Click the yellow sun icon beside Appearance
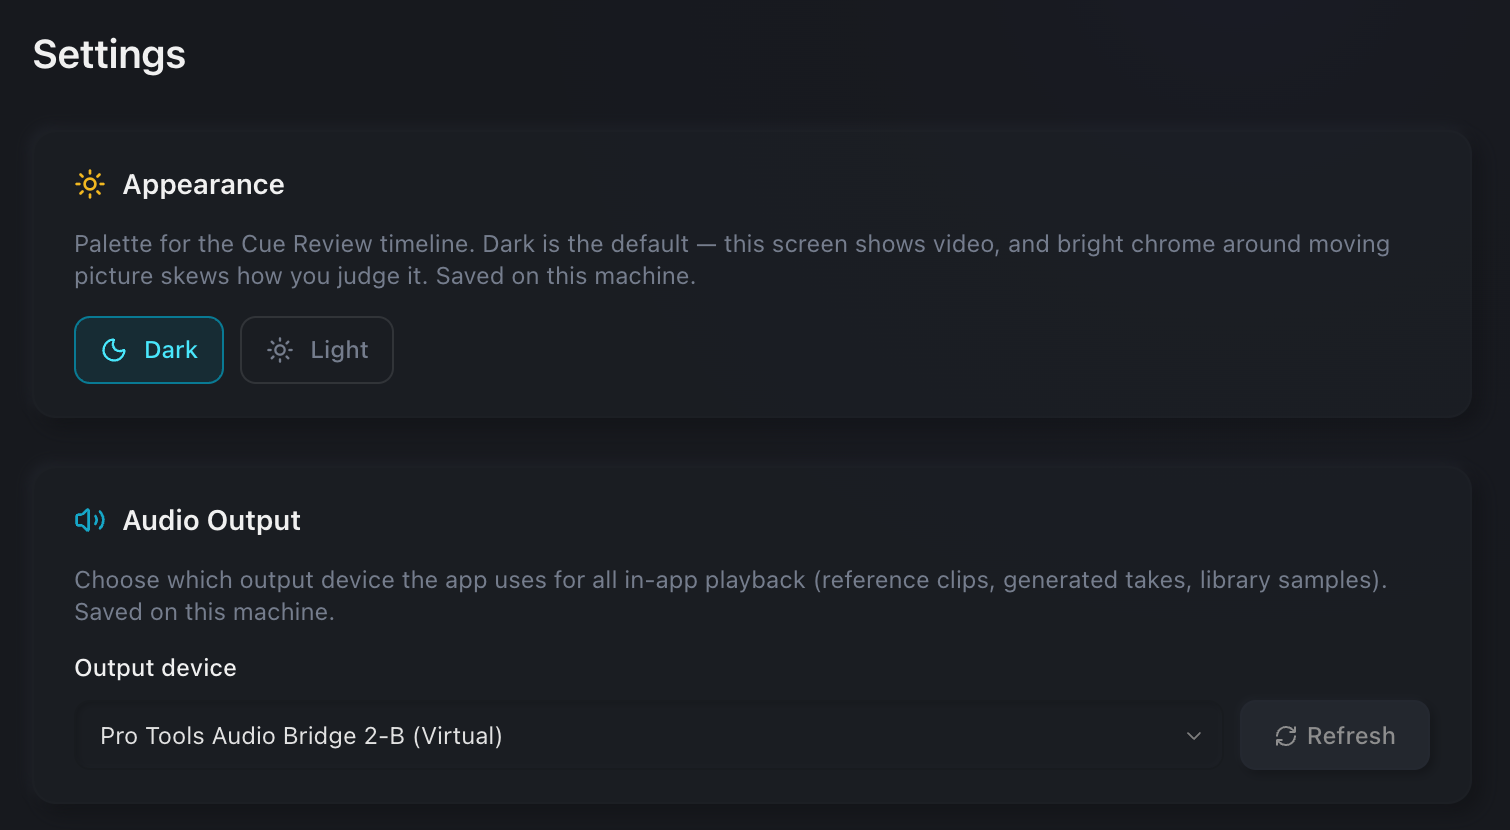The width and height of the screenshot is (1510, 830). 90,184
